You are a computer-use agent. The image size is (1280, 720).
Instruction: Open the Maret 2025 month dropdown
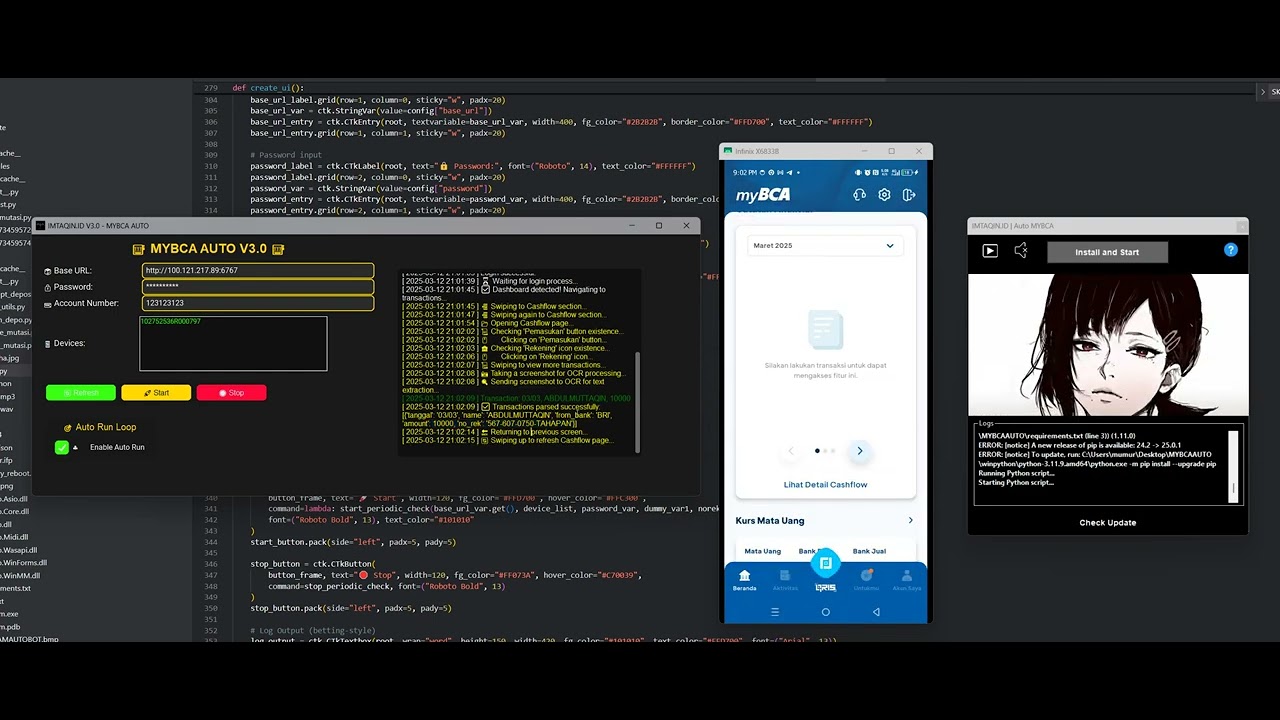[825, 245]
